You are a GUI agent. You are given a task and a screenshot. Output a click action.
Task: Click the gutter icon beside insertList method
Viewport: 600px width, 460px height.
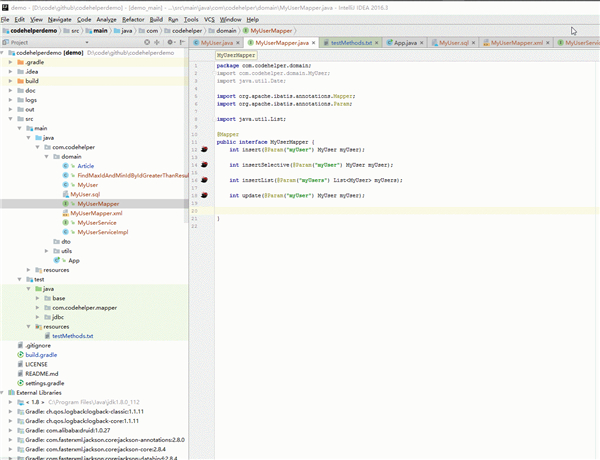coord(204,179)
